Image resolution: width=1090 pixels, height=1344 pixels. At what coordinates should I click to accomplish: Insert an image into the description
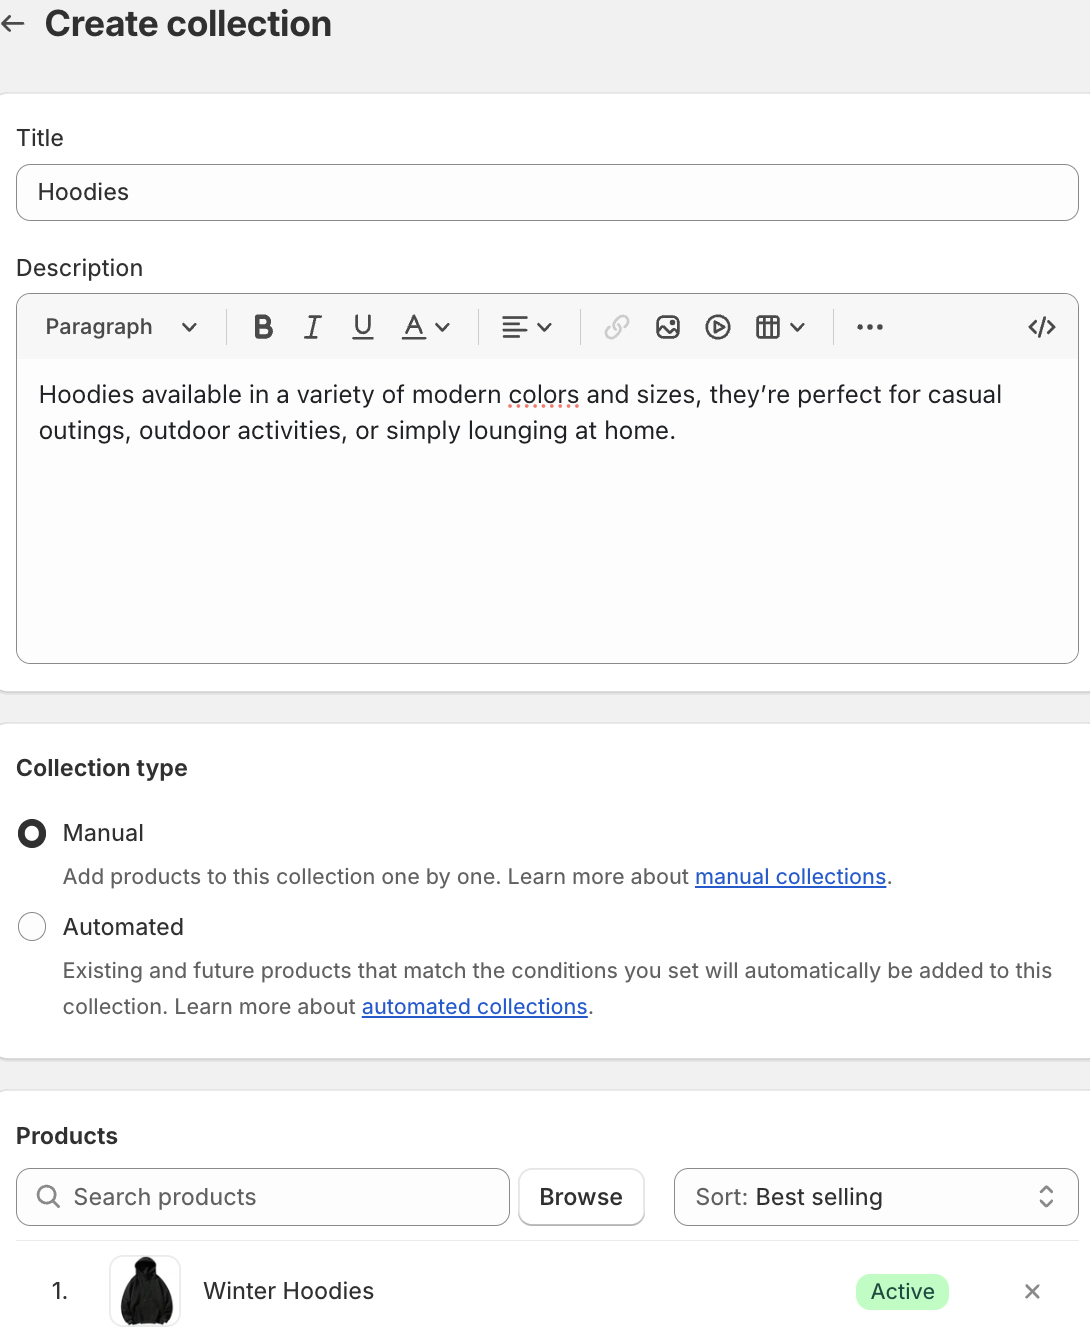668,327
